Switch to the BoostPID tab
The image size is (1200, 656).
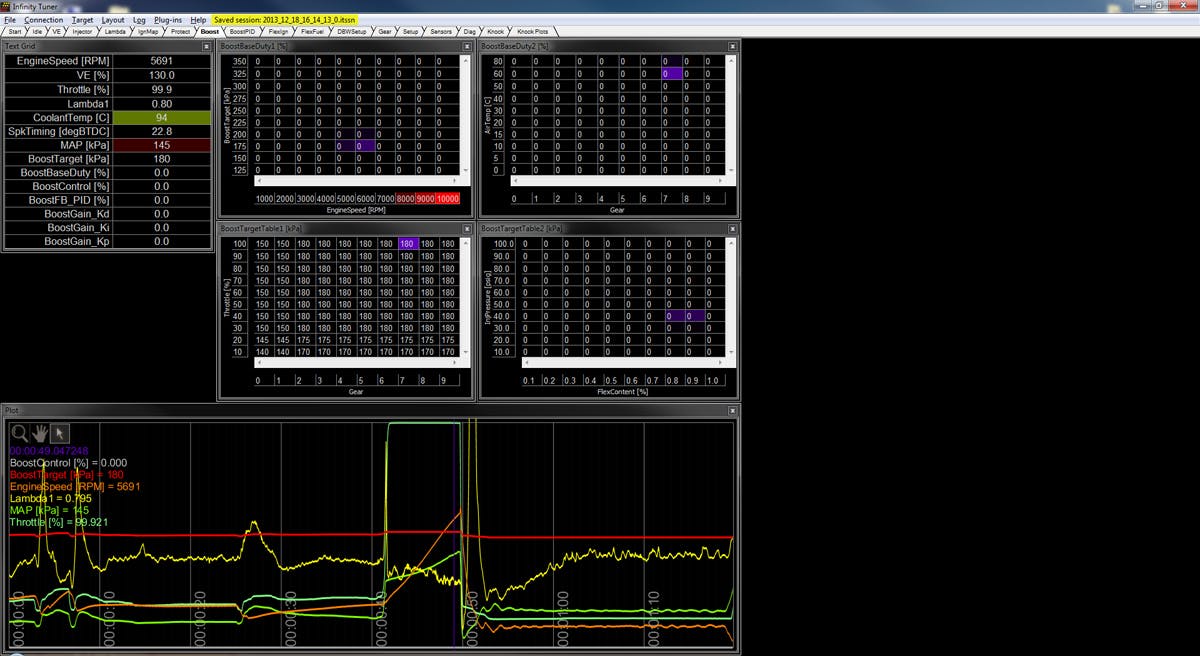point(243,31)
